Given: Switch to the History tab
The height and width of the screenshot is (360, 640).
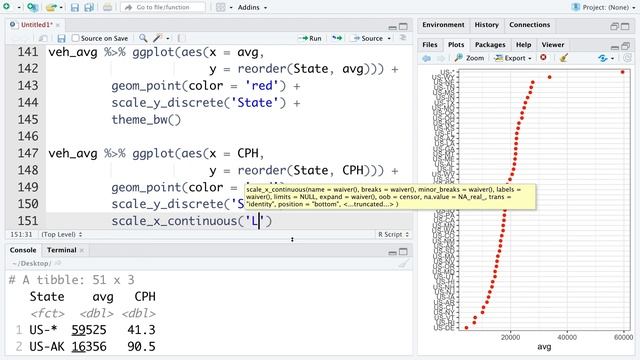Looking at the screenshot, I should pyautogui.click(x=487, y=25).
